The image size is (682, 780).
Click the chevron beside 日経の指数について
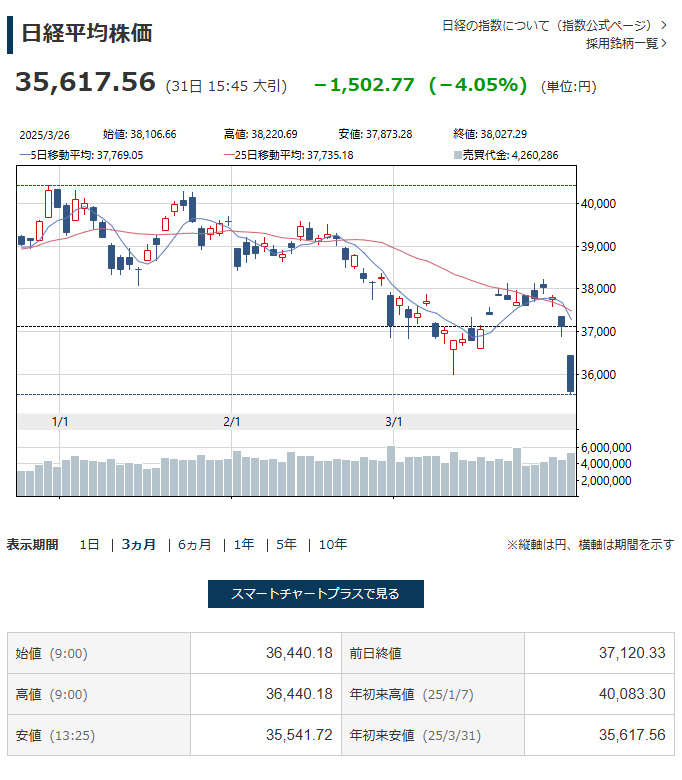click(x=664, y=24)
